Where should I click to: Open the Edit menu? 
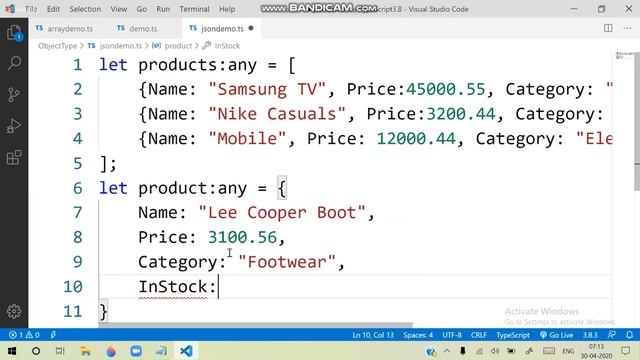click(x=53, y=9)
